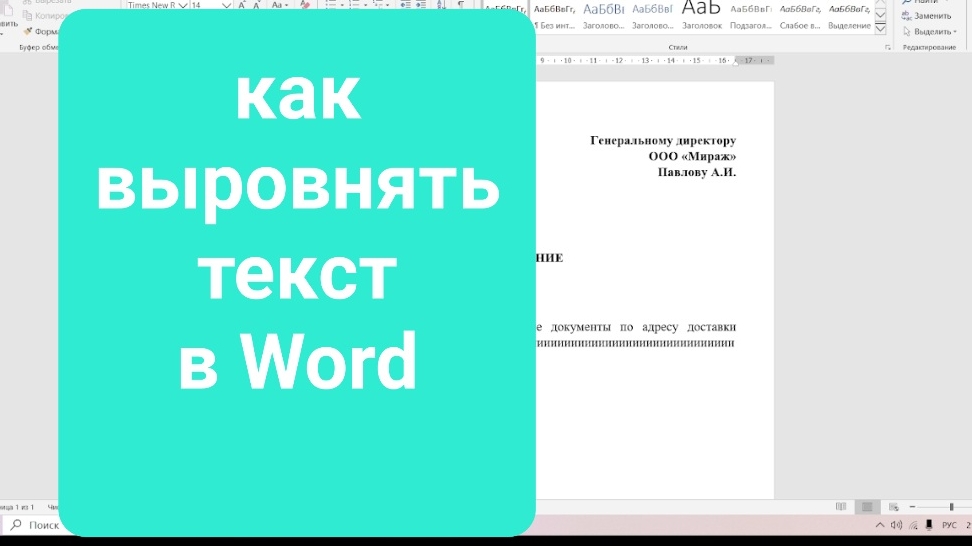Screen dimensions: 972x546
Task: Click the words 'документы по адресу доставки'
Action: (643, 327)
